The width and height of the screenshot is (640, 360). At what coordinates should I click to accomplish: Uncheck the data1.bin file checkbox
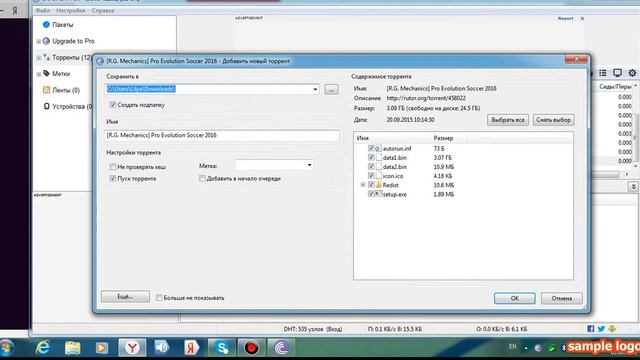pos(371,157)
